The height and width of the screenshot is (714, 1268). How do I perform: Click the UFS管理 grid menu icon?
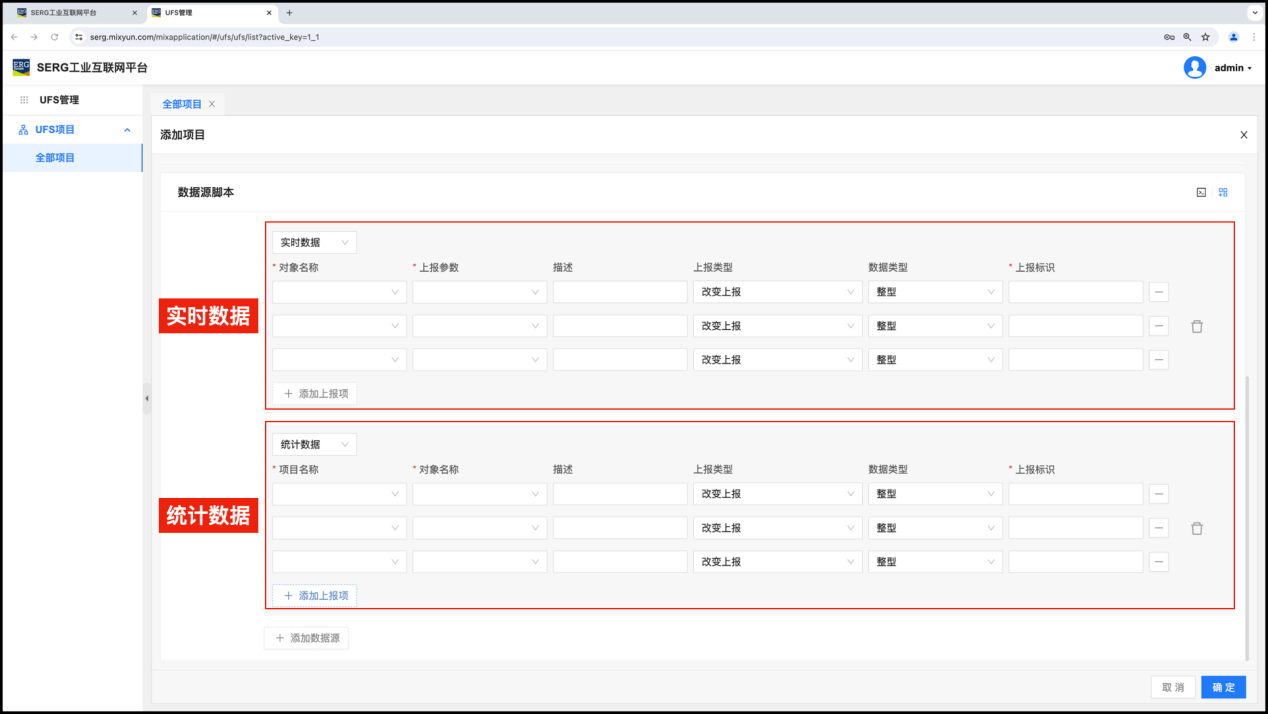coord(24,100)
